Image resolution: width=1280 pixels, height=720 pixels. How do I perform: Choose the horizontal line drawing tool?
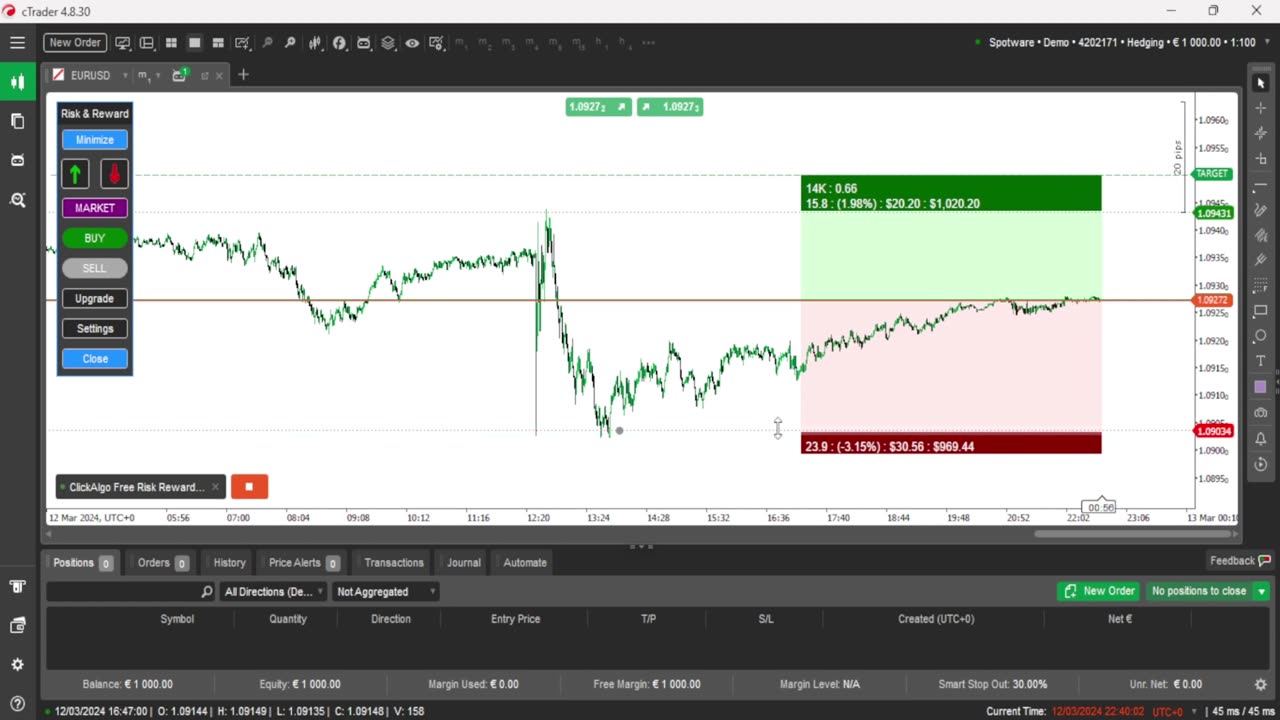coord(1260,184)
